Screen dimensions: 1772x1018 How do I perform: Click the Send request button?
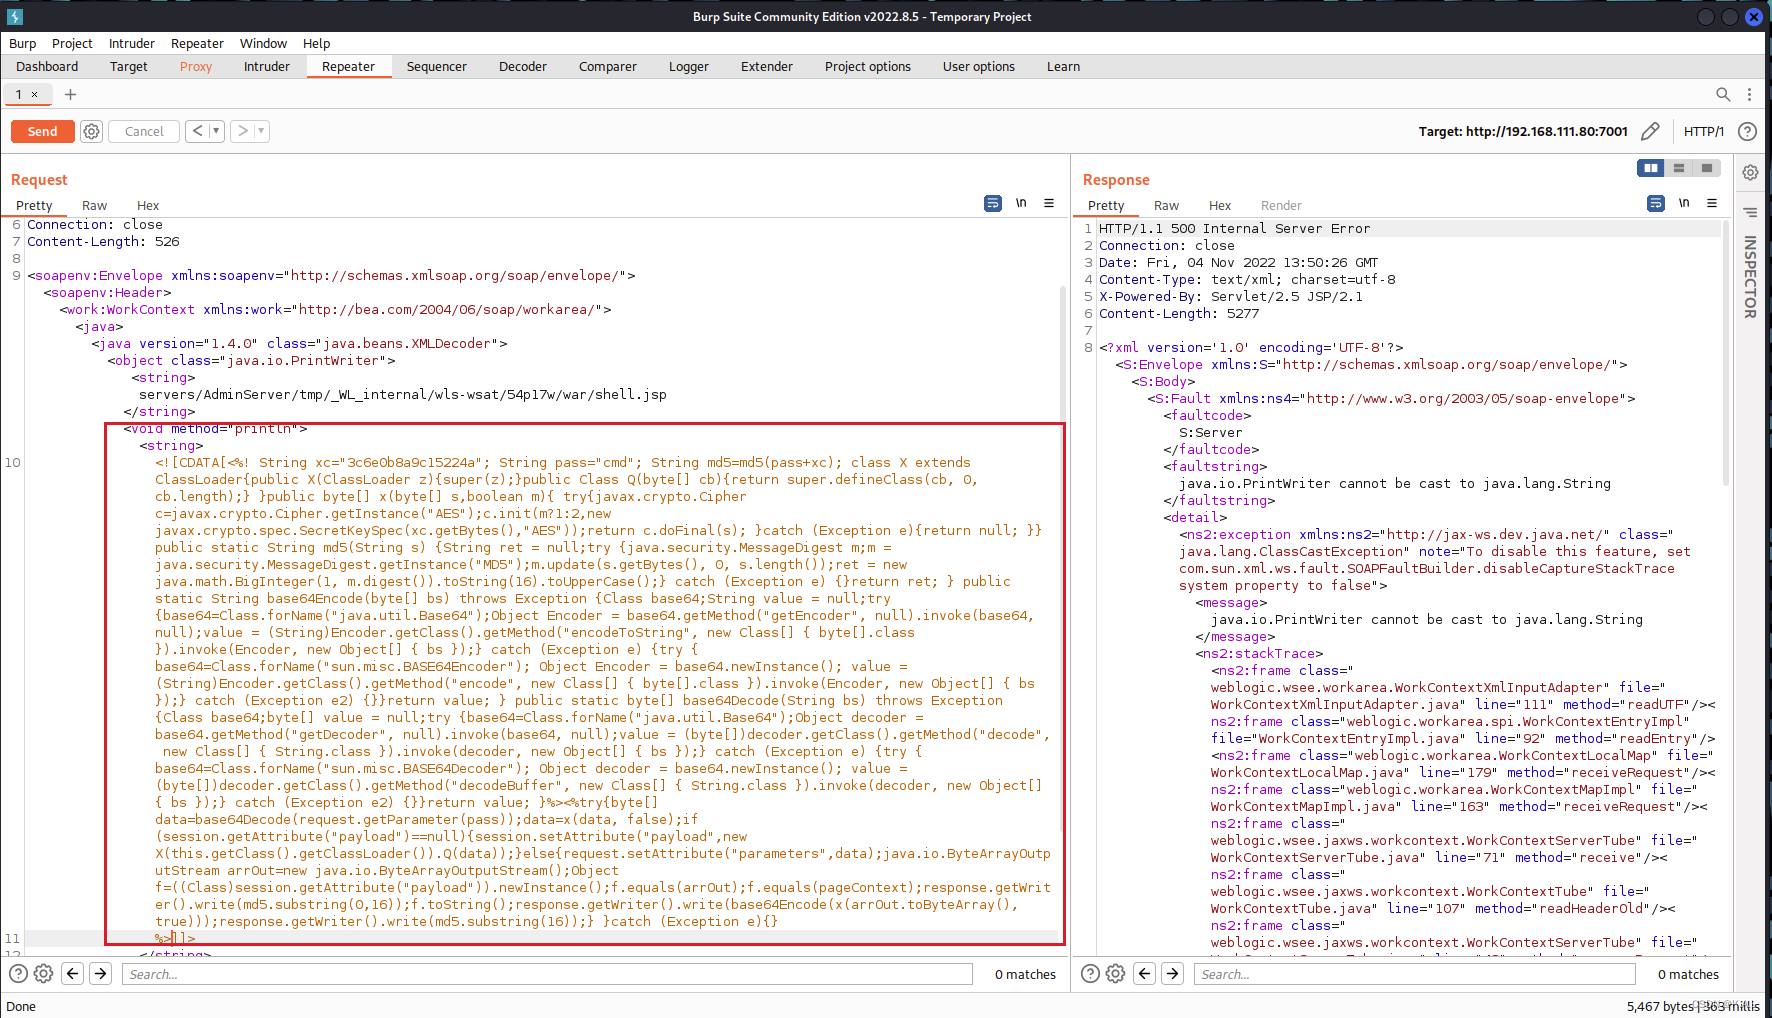[42, 131]
